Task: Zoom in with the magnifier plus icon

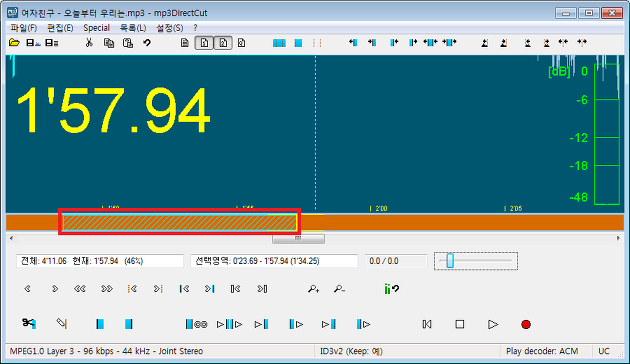Action: tap(313, 288)
